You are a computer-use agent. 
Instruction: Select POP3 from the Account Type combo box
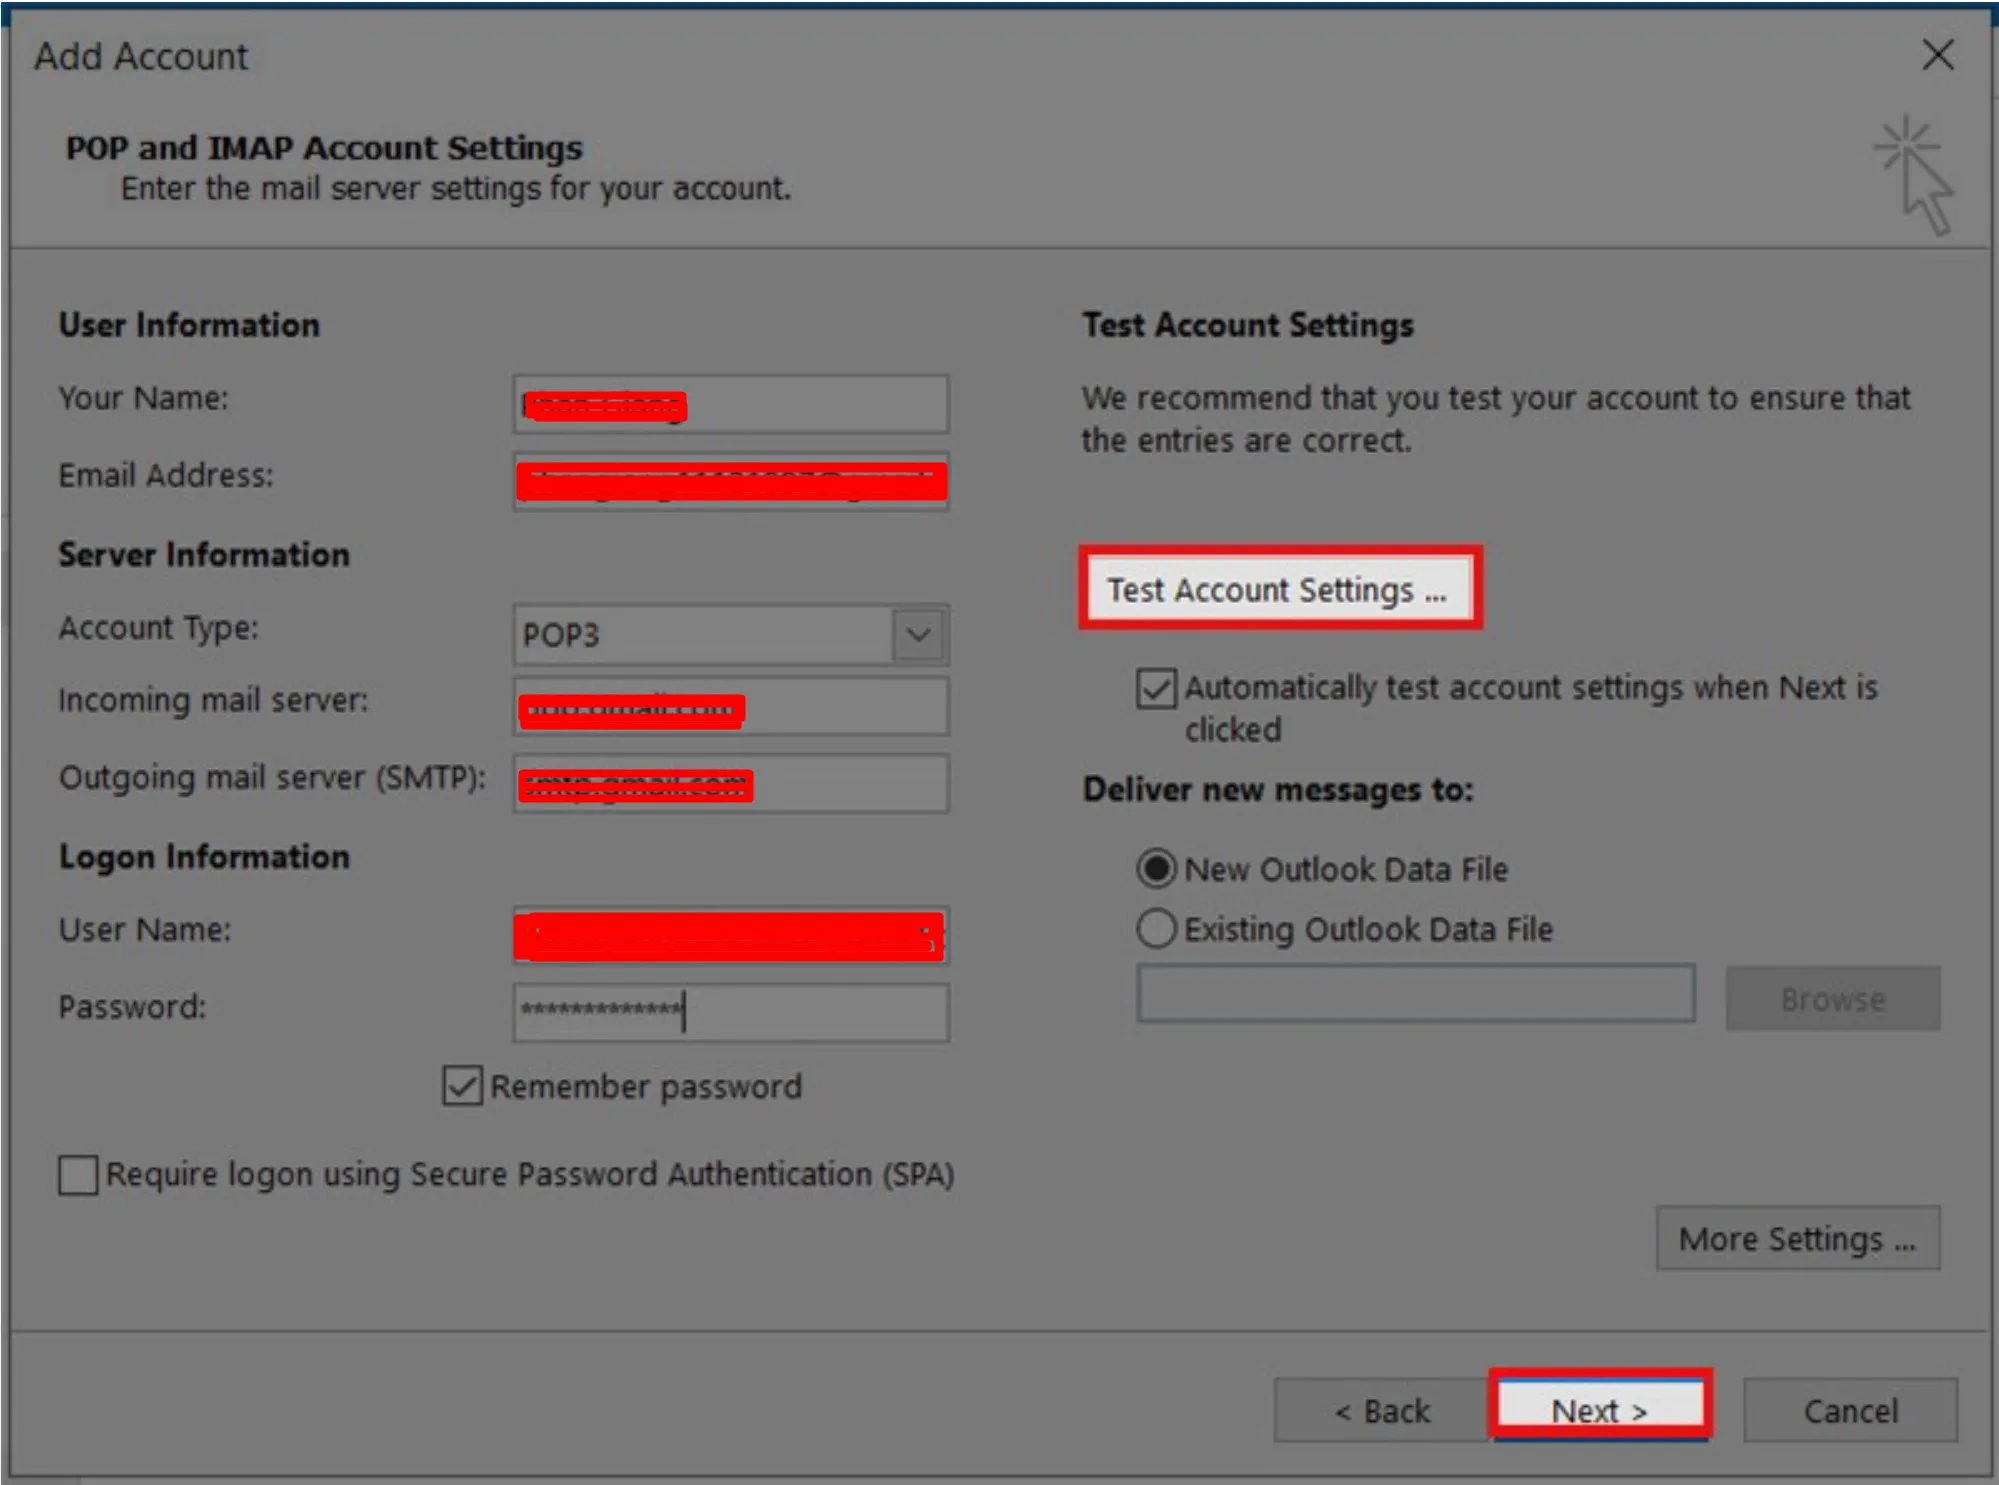click(x=700, y=634)
